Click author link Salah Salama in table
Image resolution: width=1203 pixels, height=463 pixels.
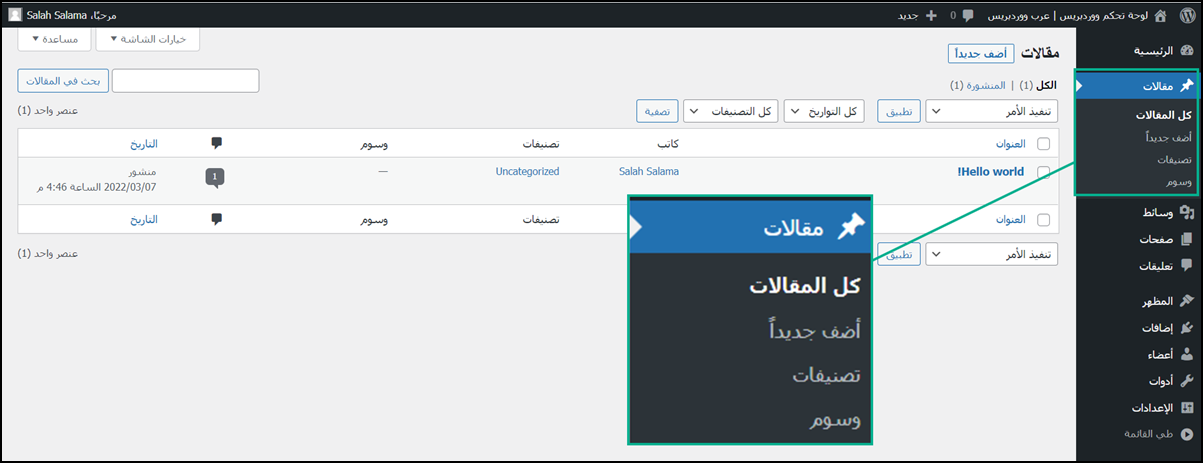649,172
